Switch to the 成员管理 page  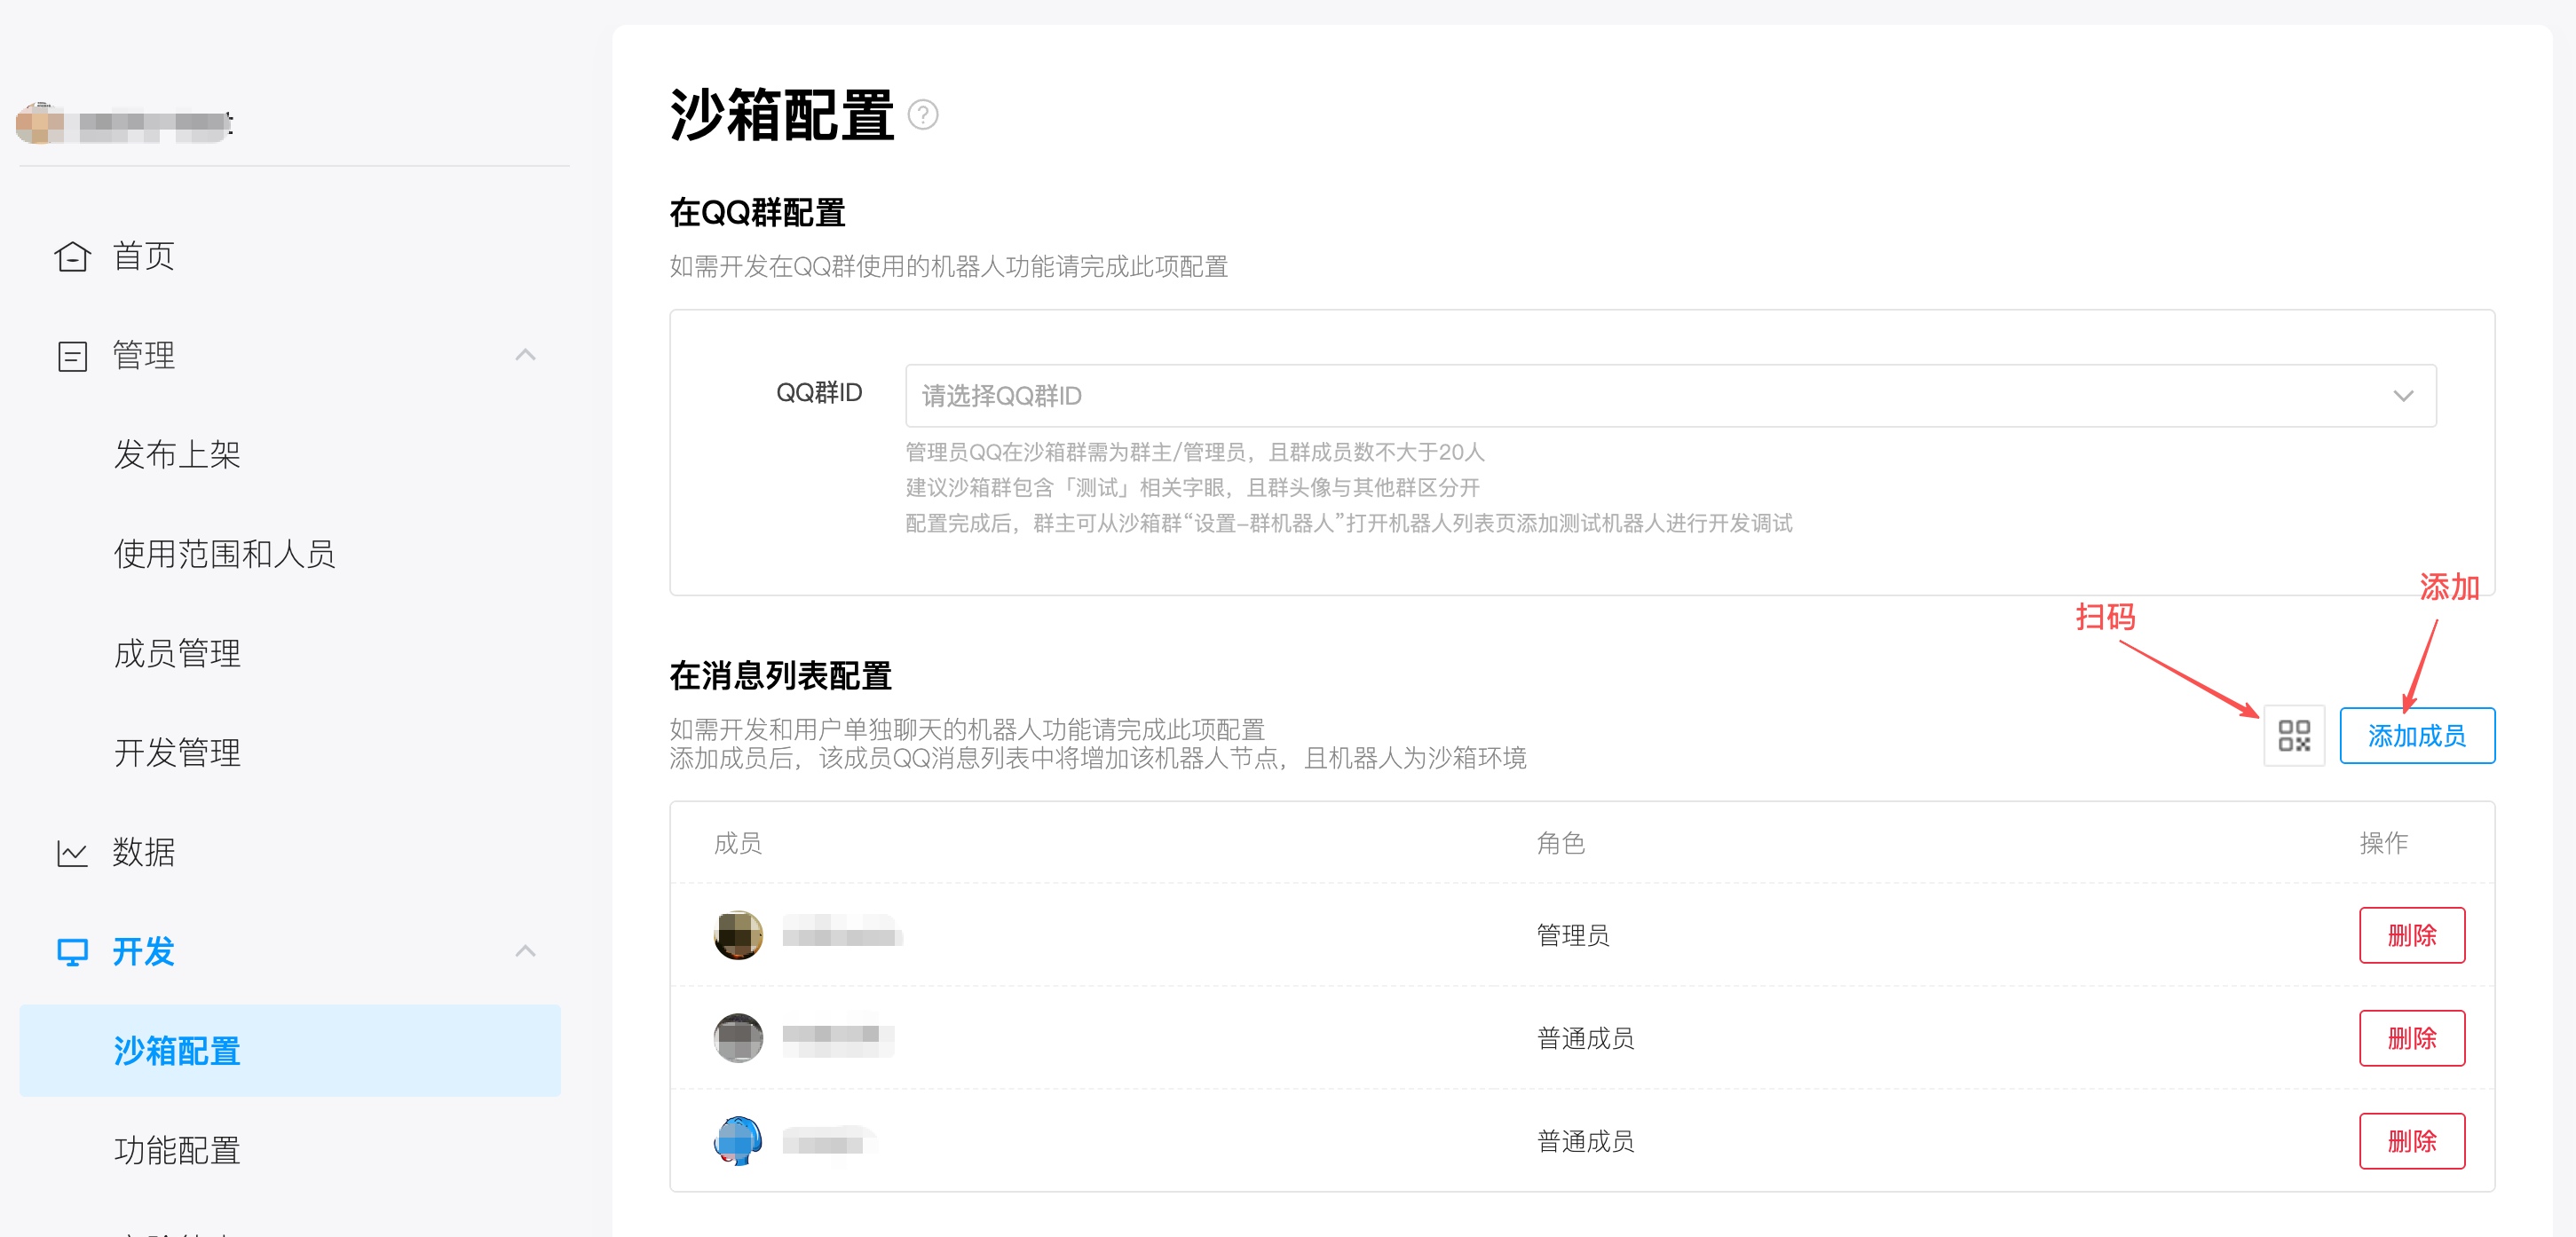click(177, 653)
